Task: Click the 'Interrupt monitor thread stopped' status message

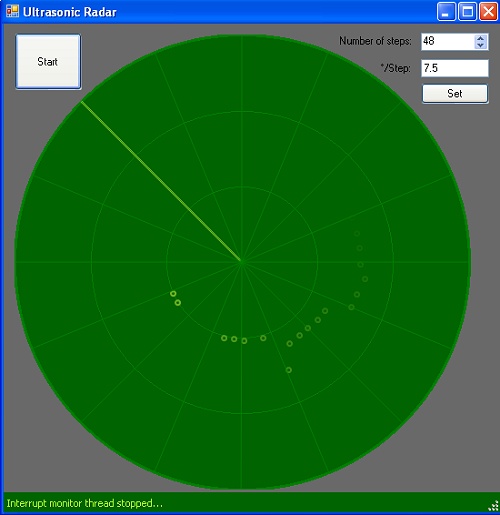Action: tap(85, 503)
